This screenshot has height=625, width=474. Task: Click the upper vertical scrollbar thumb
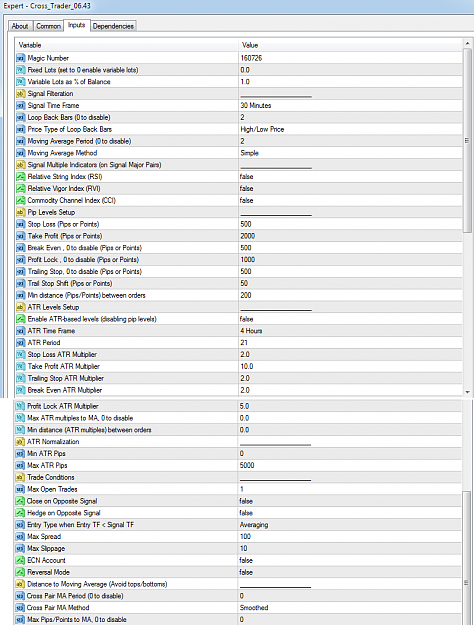467,140
